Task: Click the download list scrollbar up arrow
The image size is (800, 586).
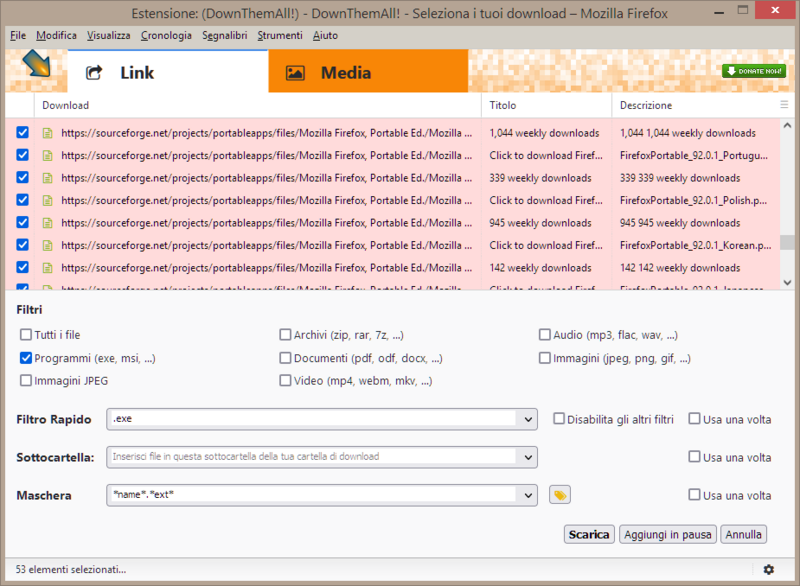Action: [x=787, y=125]
